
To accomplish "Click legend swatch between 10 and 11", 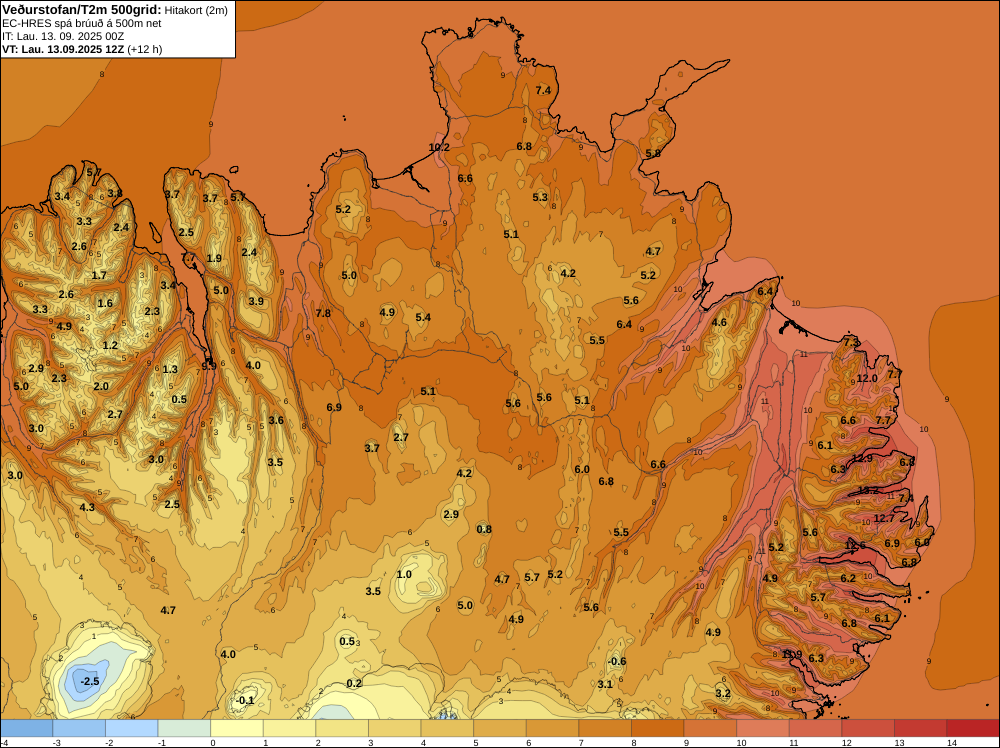I will [763, 728].
